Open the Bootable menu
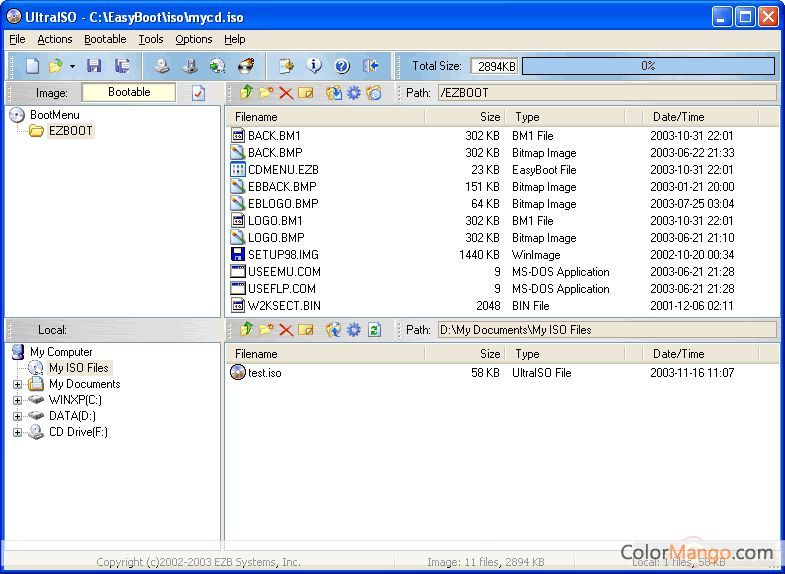Screen dimensions: 785x574 (105, 39)
